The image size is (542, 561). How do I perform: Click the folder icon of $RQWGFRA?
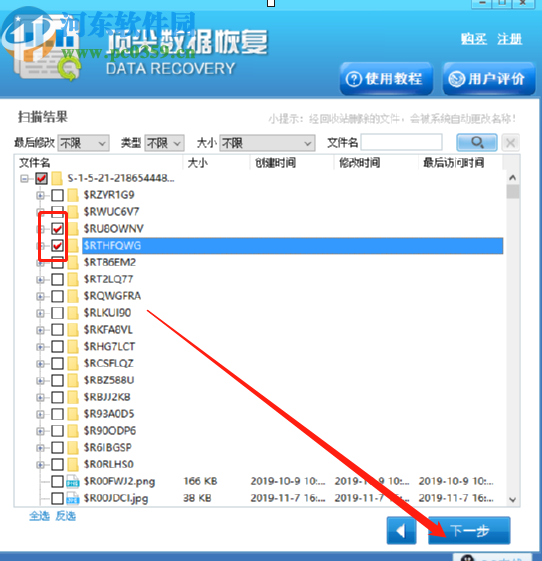click(73, 296)
